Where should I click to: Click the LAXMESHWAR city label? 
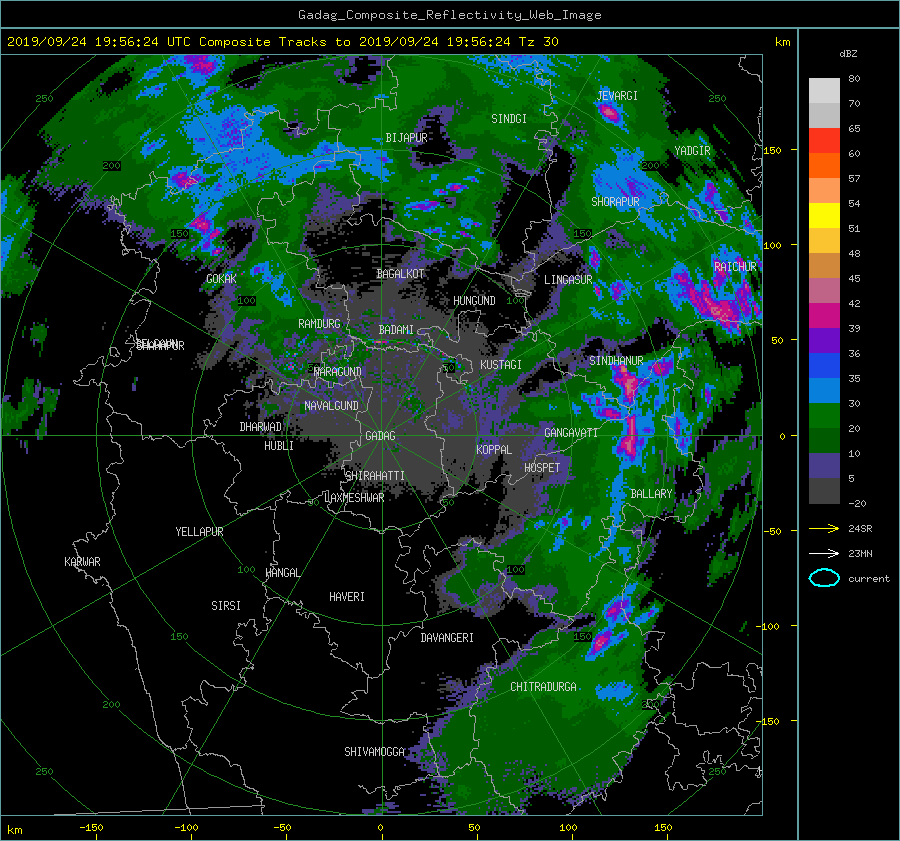pos(354,498)
